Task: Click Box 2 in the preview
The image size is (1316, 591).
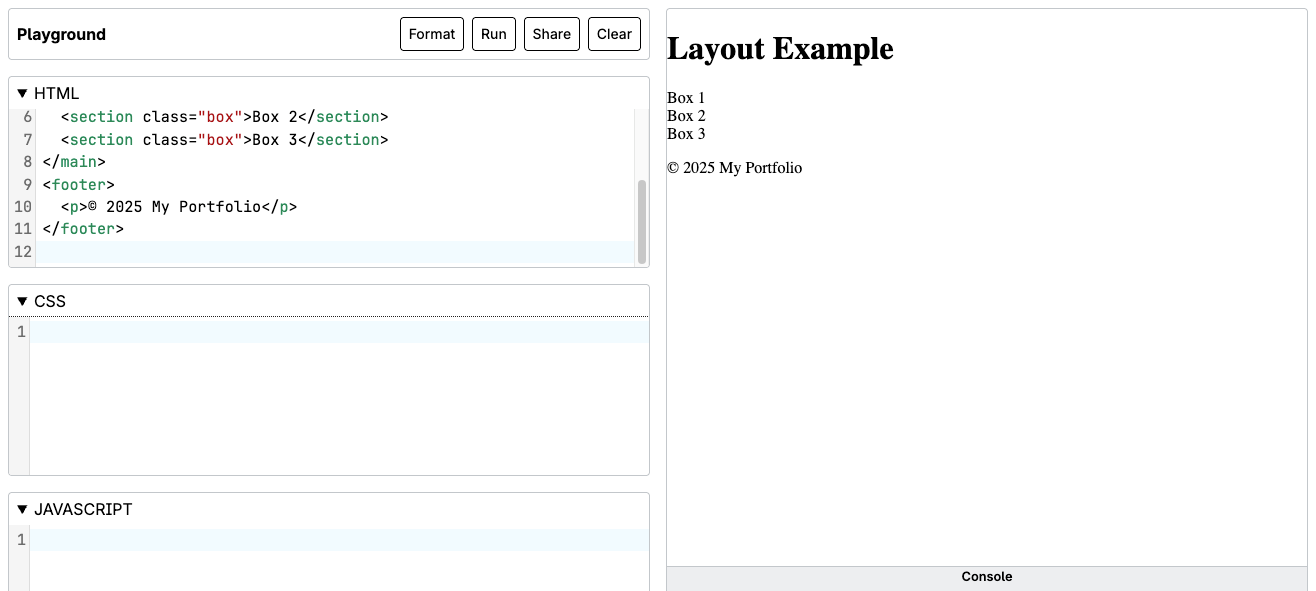Action: (686, 116)
